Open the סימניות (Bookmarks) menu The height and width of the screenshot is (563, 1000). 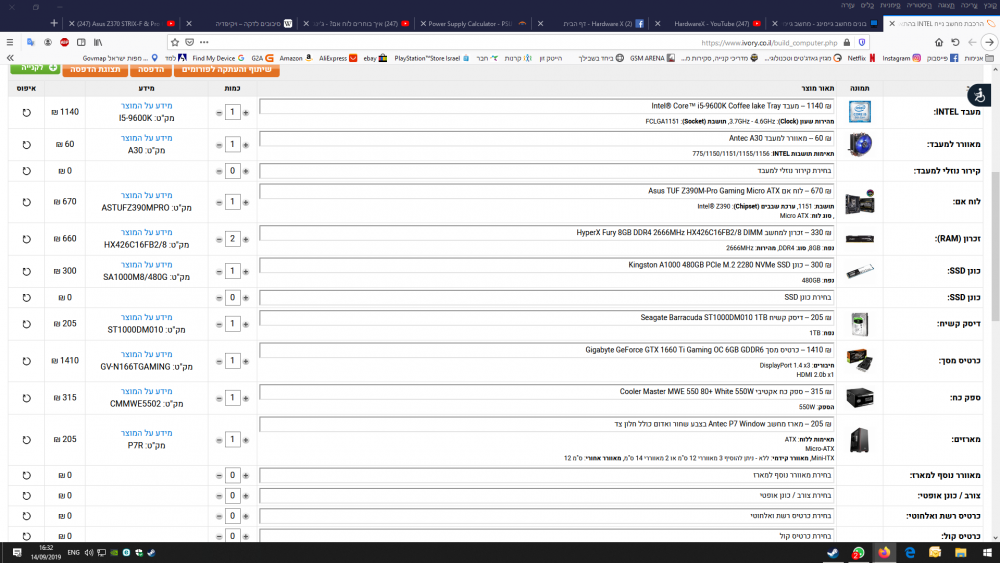tap(890, 5)
